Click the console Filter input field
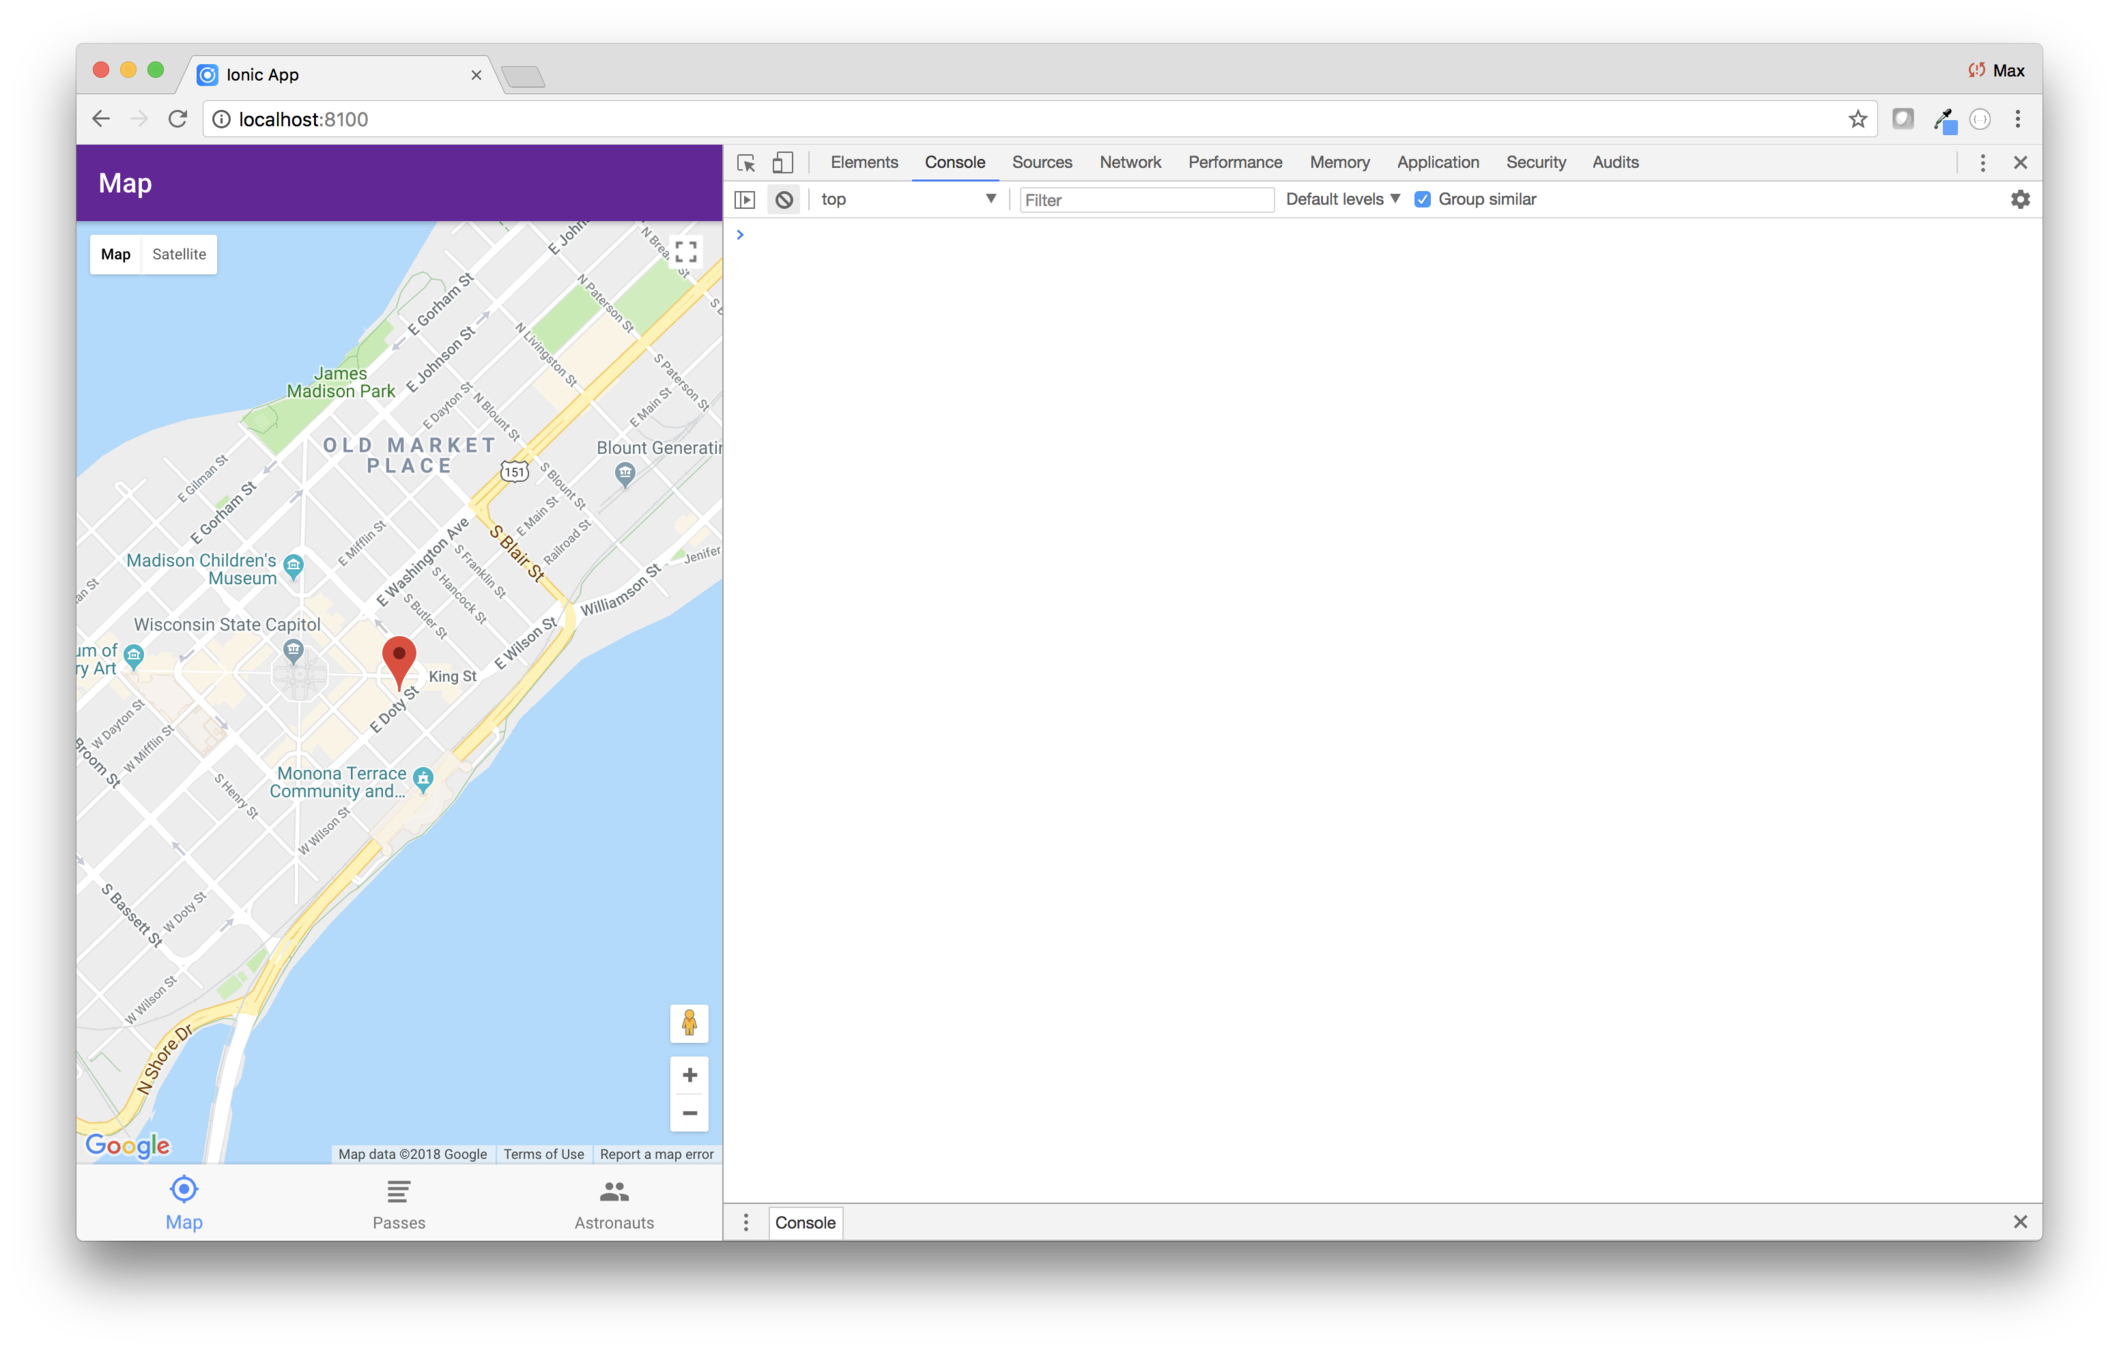 click(x=1146, y=200)
